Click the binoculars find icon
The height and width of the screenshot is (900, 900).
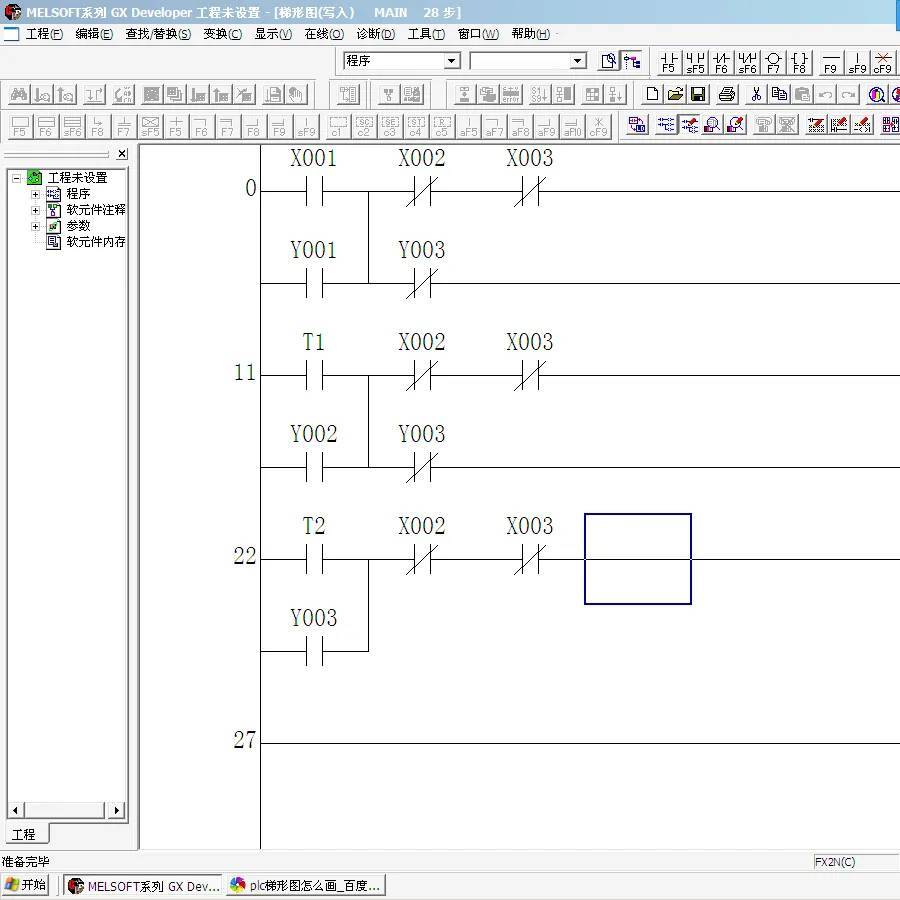19,94
